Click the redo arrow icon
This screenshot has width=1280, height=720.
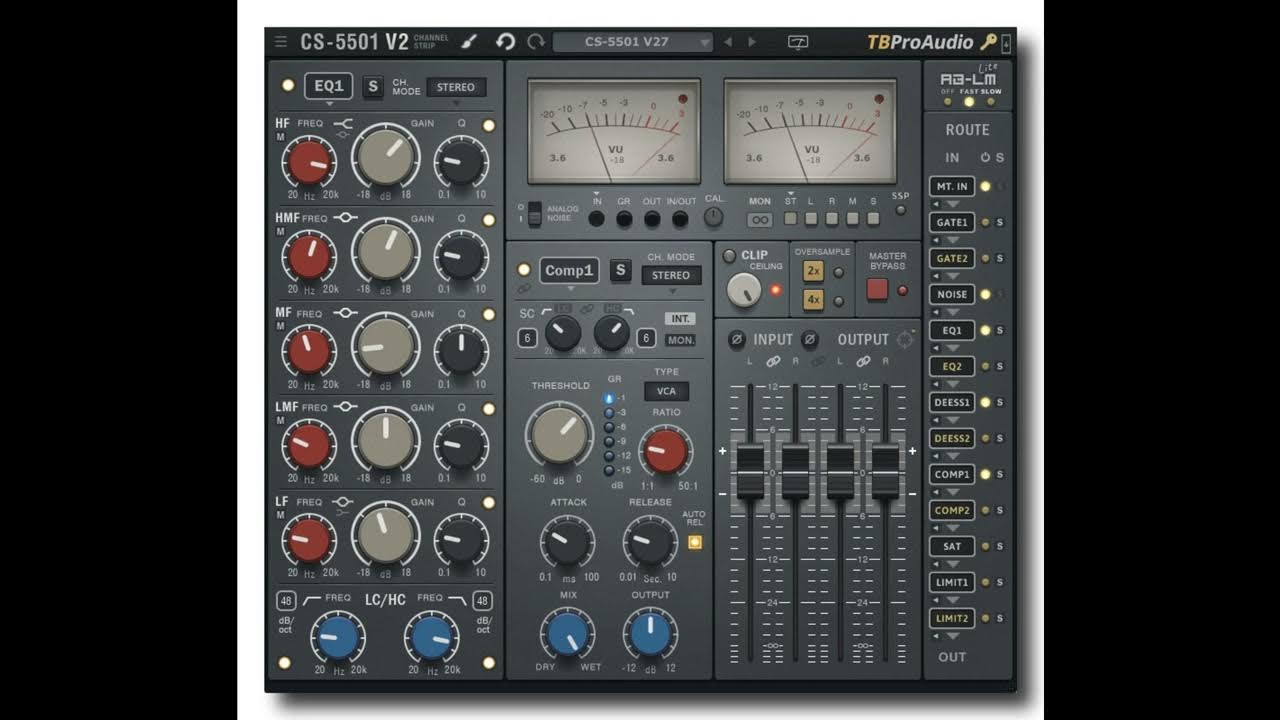[x=536, y=42]
